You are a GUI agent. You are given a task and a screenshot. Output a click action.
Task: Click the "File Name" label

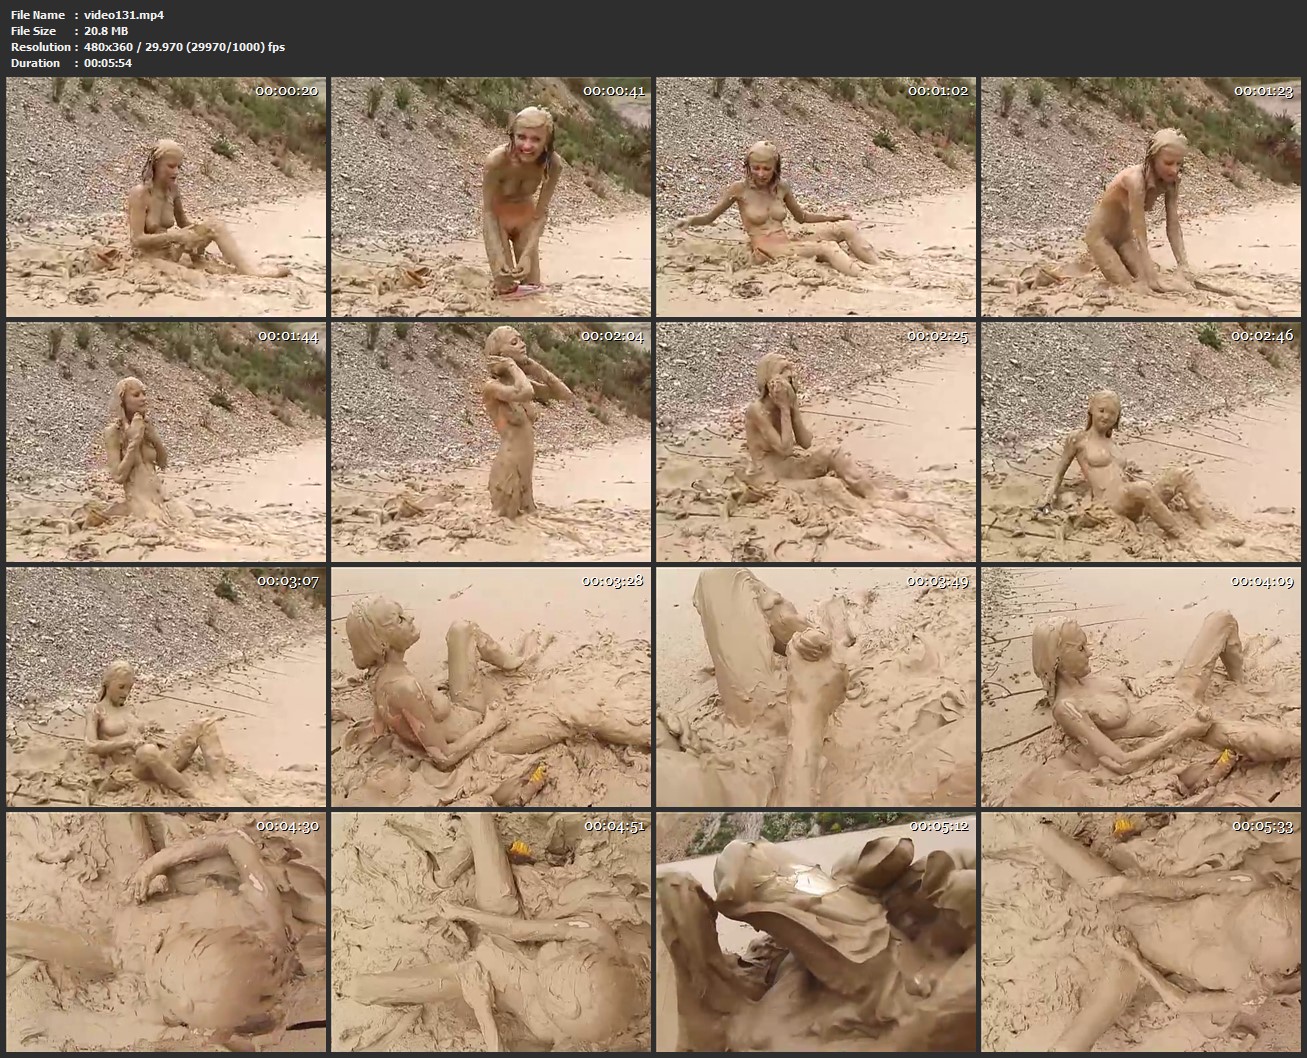coord(38,15)
